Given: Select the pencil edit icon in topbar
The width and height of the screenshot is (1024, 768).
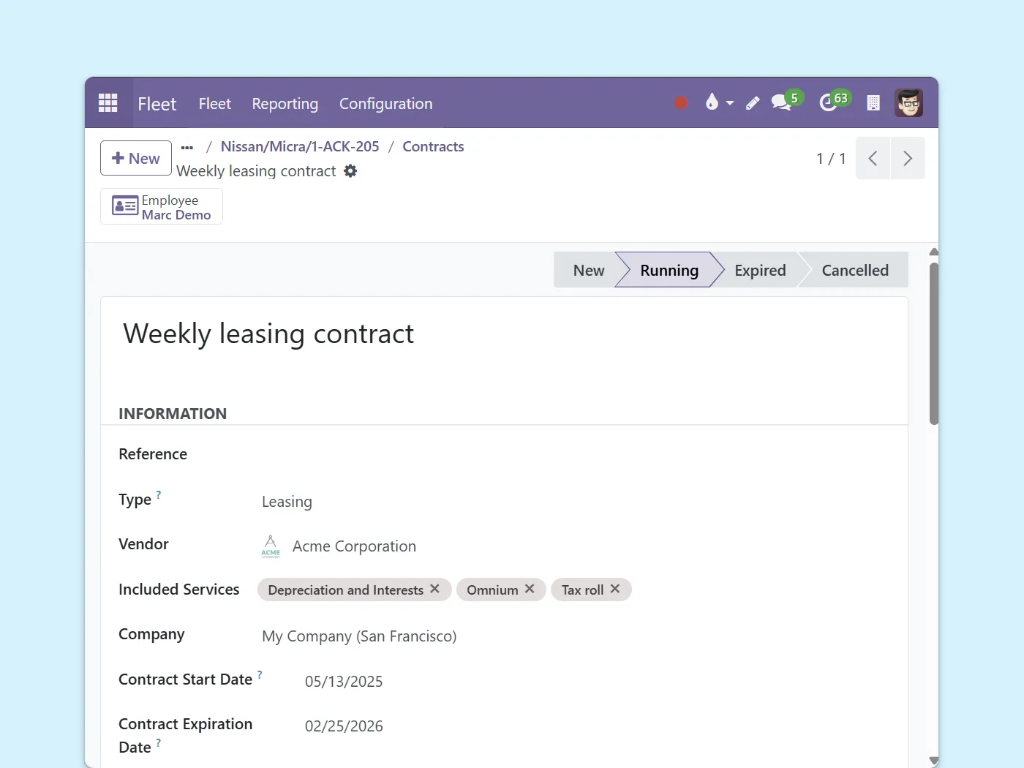Looking at the screenshot, I should tap(752, 103).
